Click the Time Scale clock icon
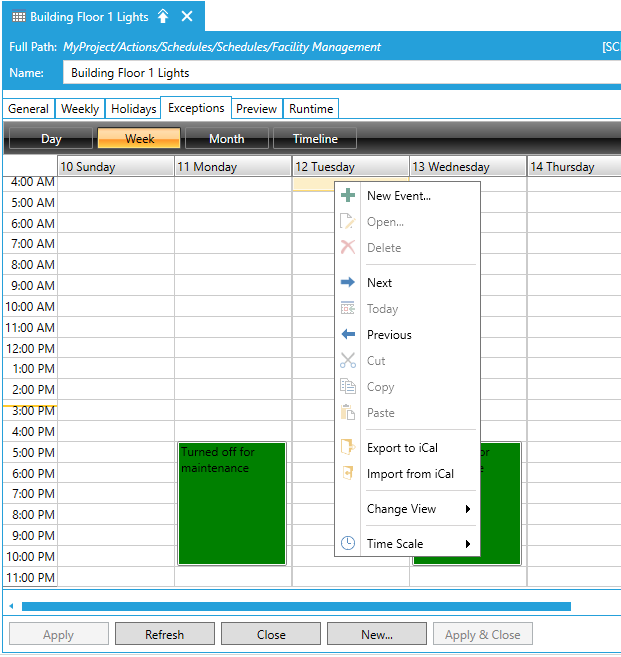 click(348, 544)
